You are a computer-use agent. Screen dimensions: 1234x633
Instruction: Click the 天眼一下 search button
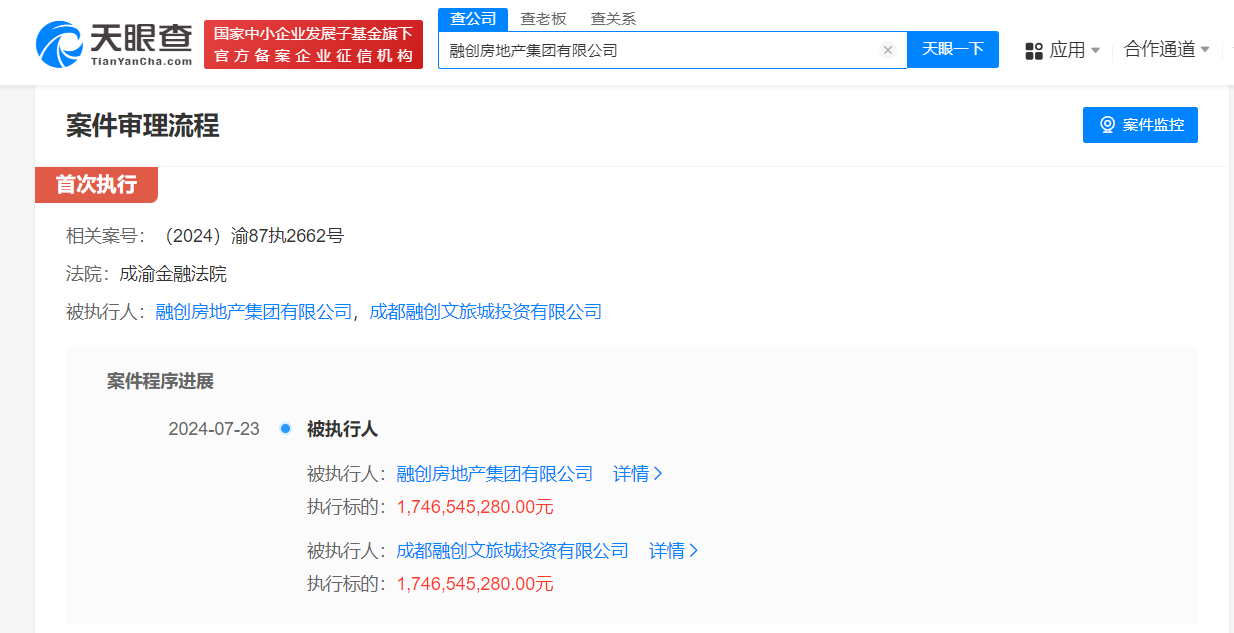click(952, 49)
